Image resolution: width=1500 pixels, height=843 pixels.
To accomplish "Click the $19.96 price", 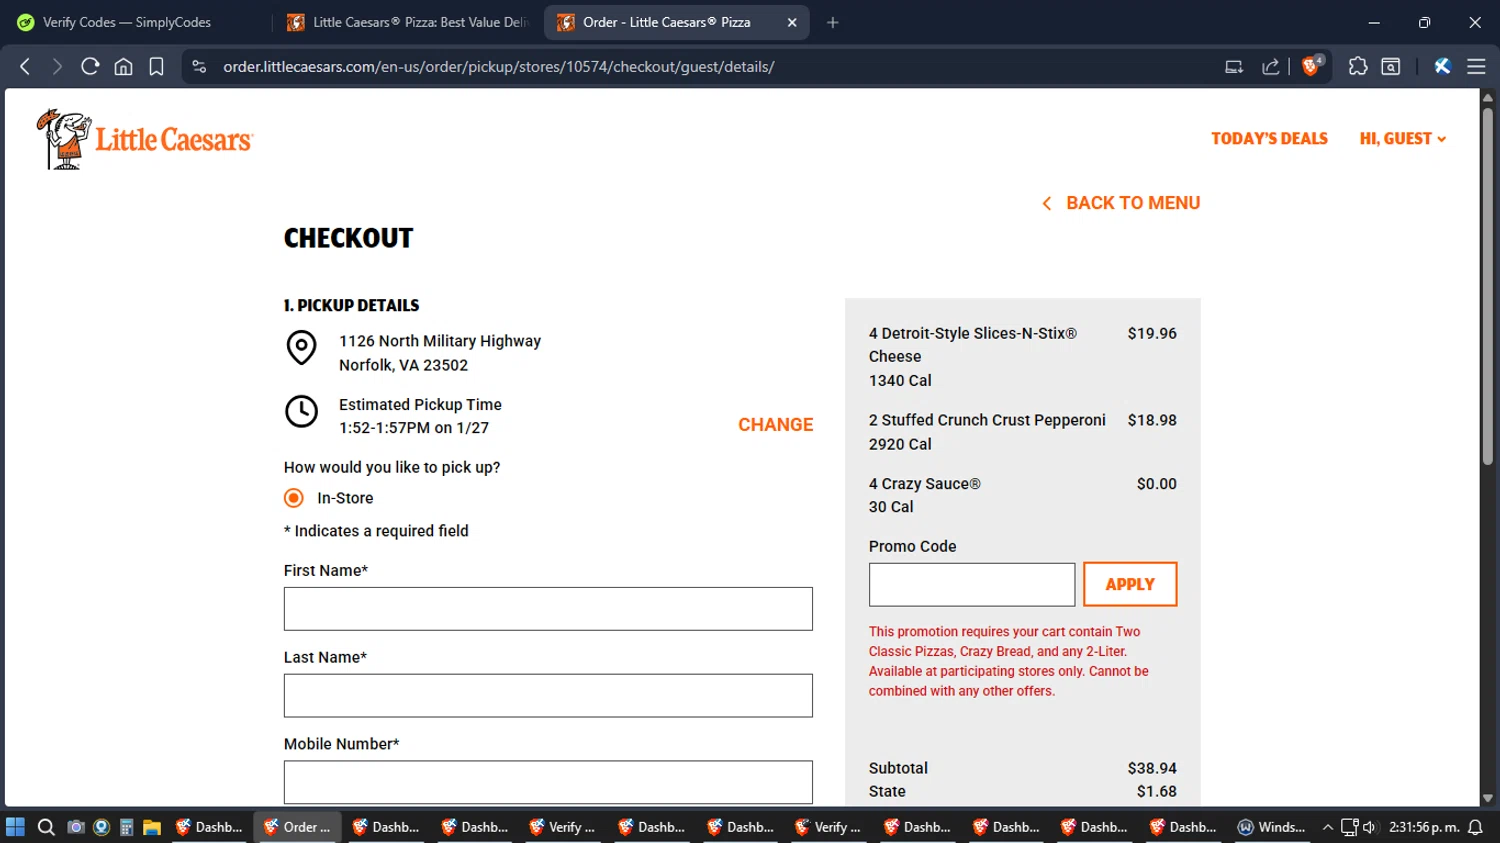I will click(x=1152, y=334).
